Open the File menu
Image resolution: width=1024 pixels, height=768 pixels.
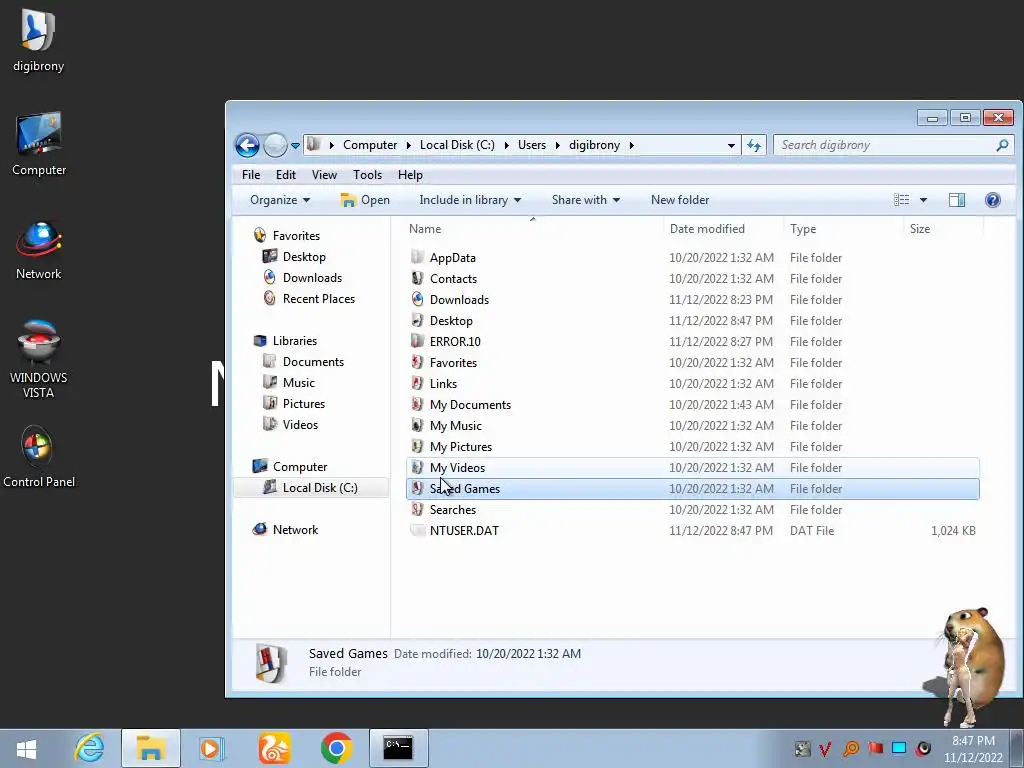pyautogui.click(x=251, y=175)
